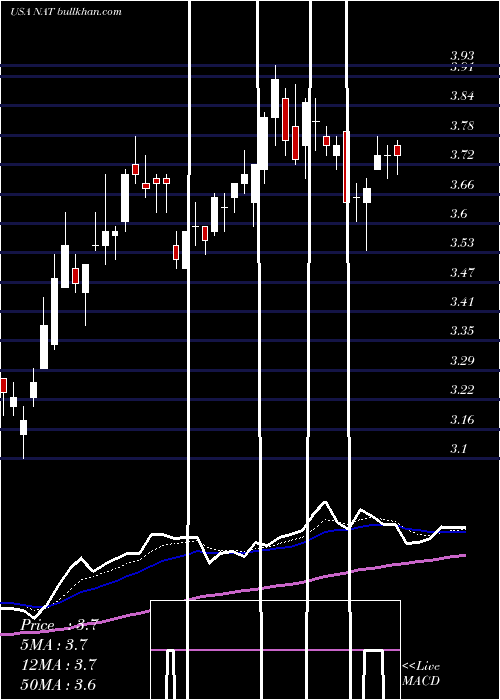Click the last red candle on the right
Viewport: 500px width, 700px height.
tap(397, 150)
